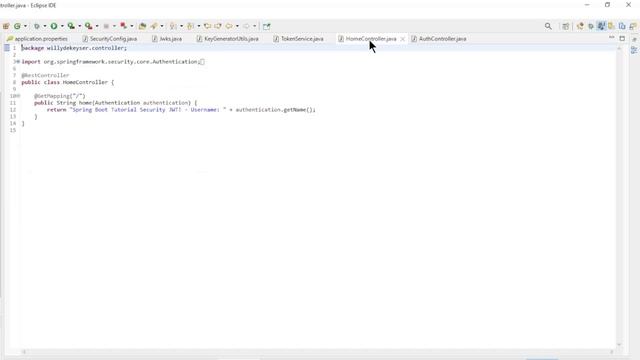Open dropdown next to gray stop icon
Viewport: 640px width, 360px height.
coord(114,26)
